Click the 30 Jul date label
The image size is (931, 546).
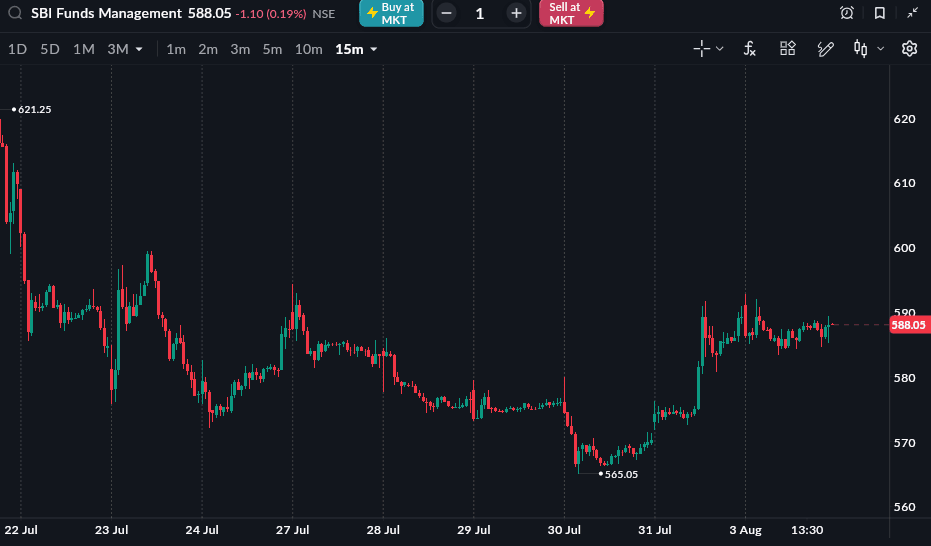[x=564, y=530]
